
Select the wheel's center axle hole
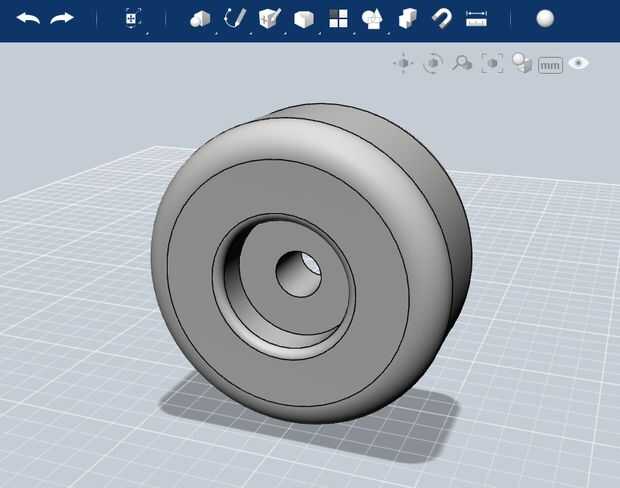tap(298, 274)
